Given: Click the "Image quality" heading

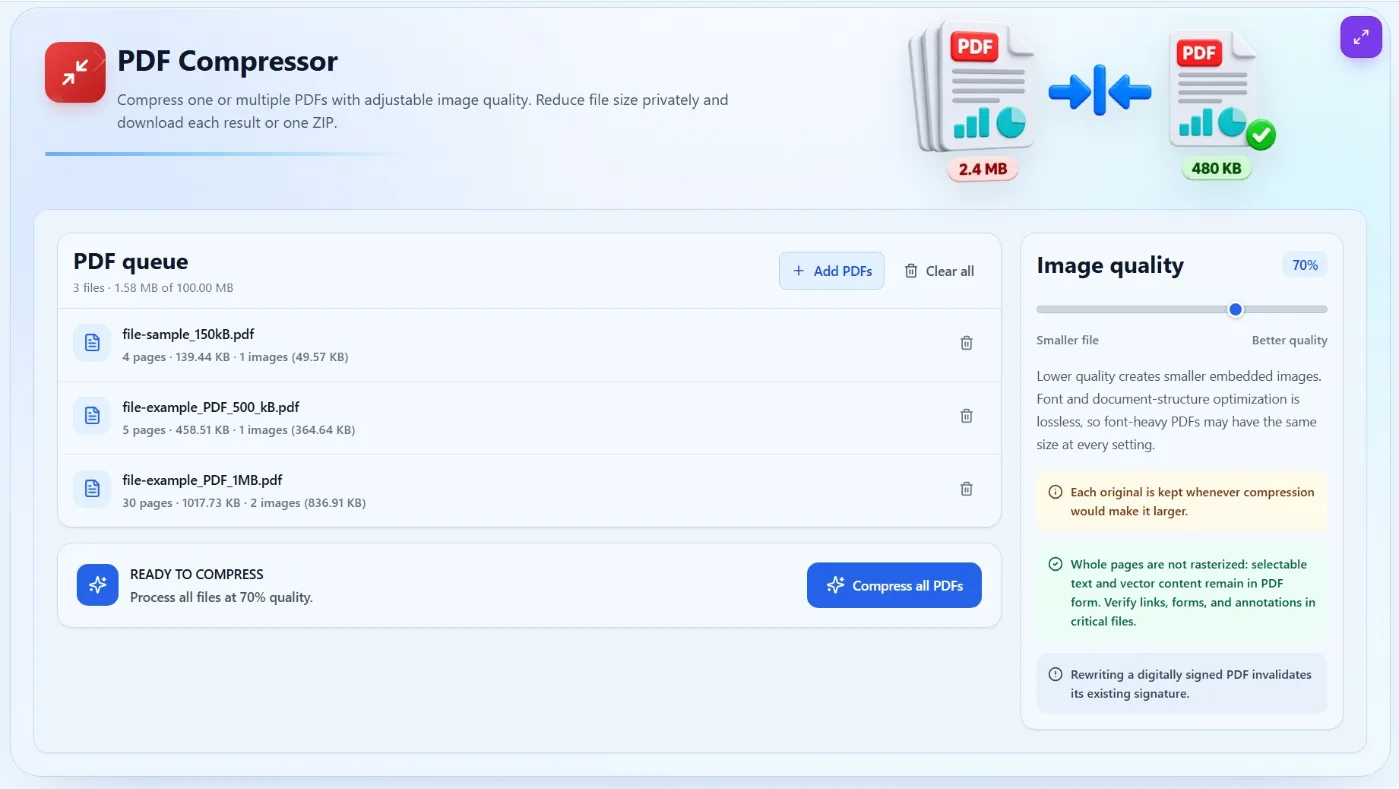Looking at the screenshot, I should tap(1110, 265).
